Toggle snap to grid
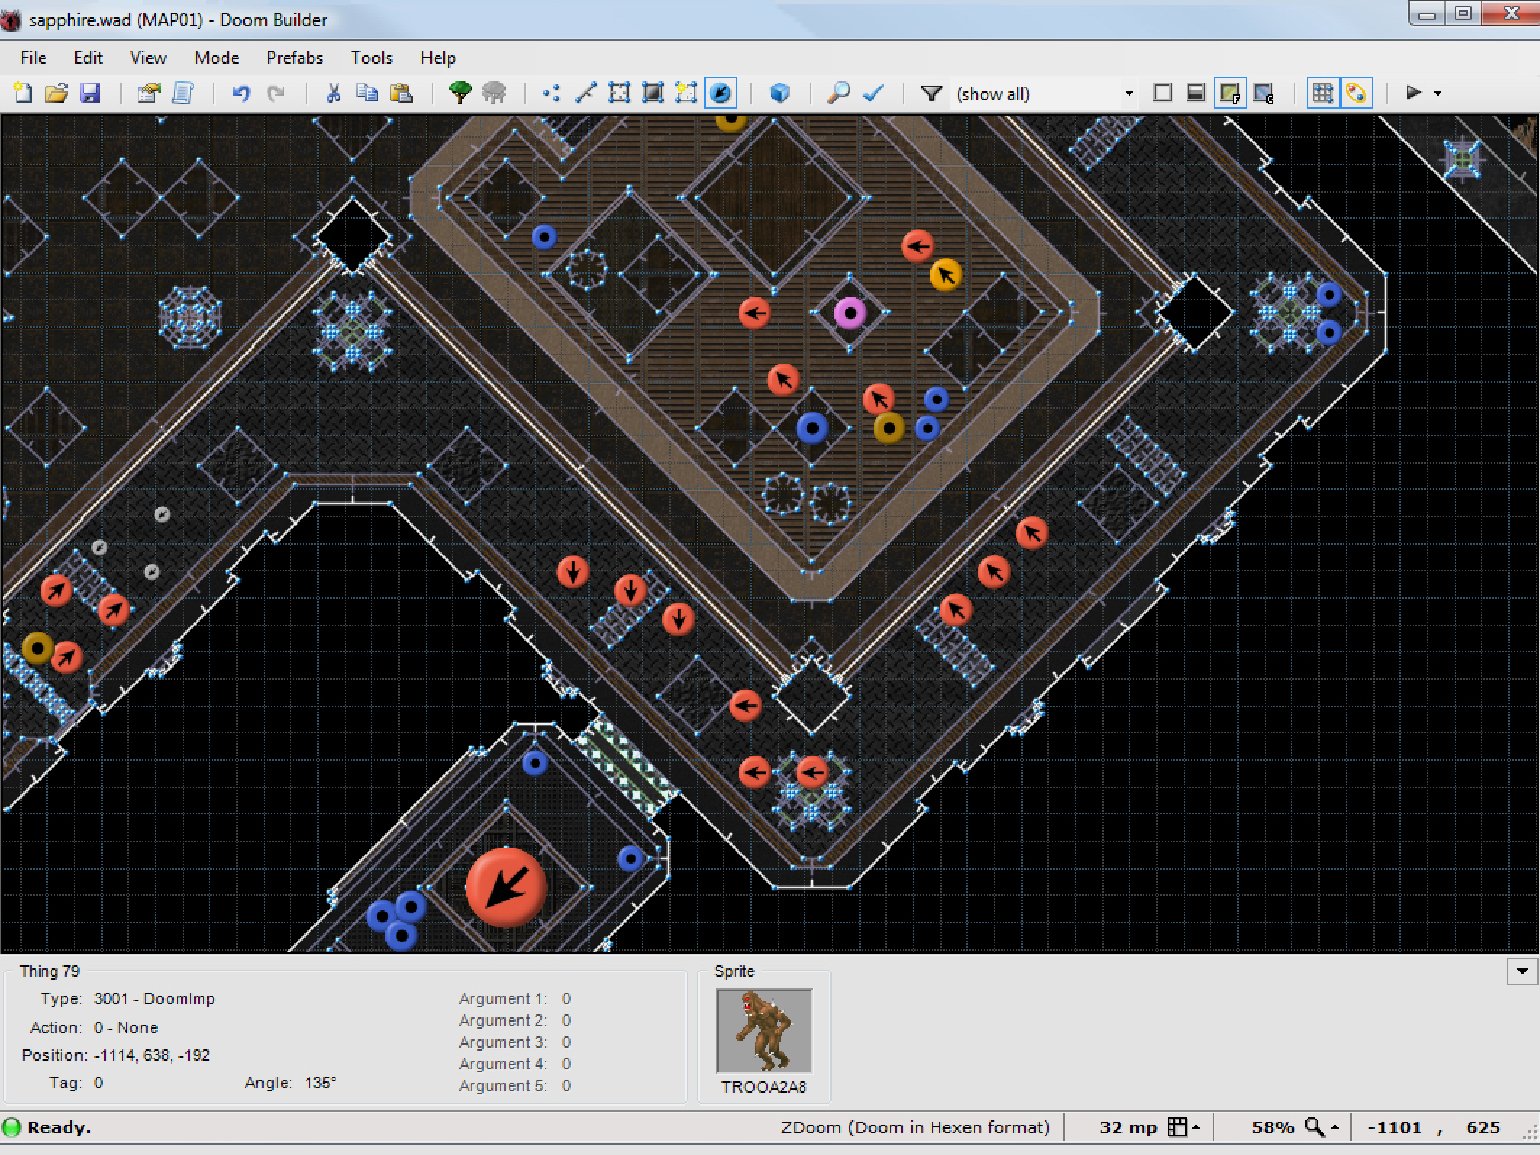1540x1155 pixels. coord(1322,93)
